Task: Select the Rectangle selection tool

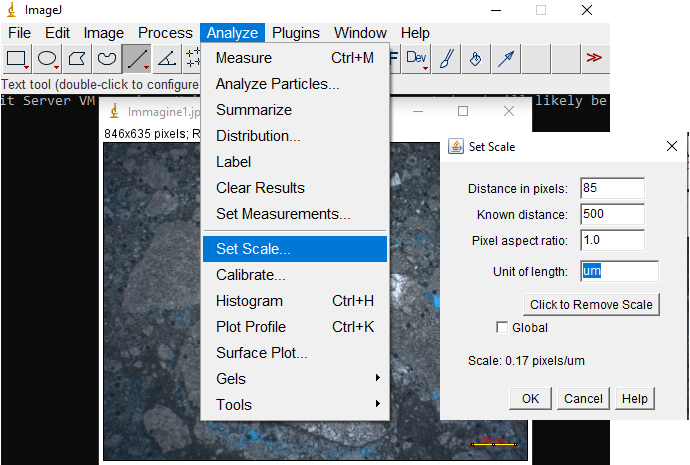Action: point(17,59)
